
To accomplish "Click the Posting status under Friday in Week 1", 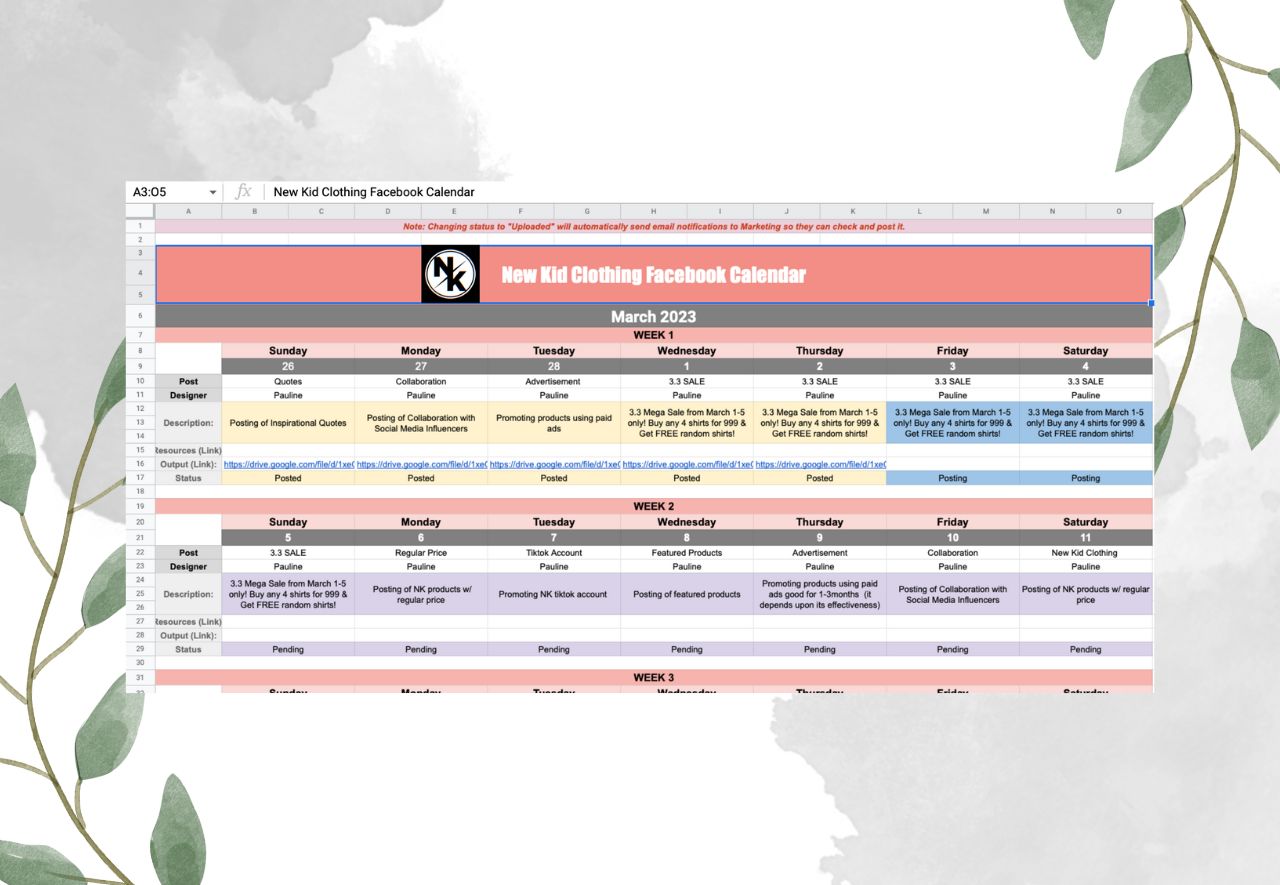I will [x=953, y=478].
